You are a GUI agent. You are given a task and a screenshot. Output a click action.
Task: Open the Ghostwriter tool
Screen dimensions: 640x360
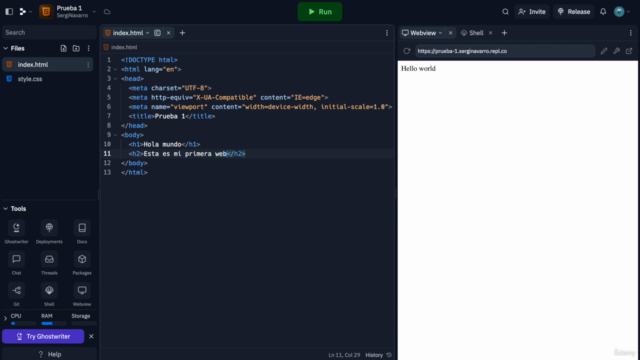[x=16, y=232]
